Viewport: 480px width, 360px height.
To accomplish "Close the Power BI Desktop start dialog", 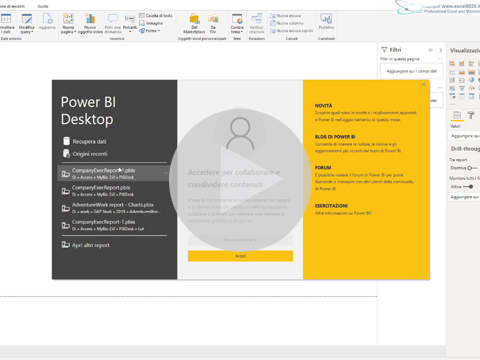I will tap(423, 84).
